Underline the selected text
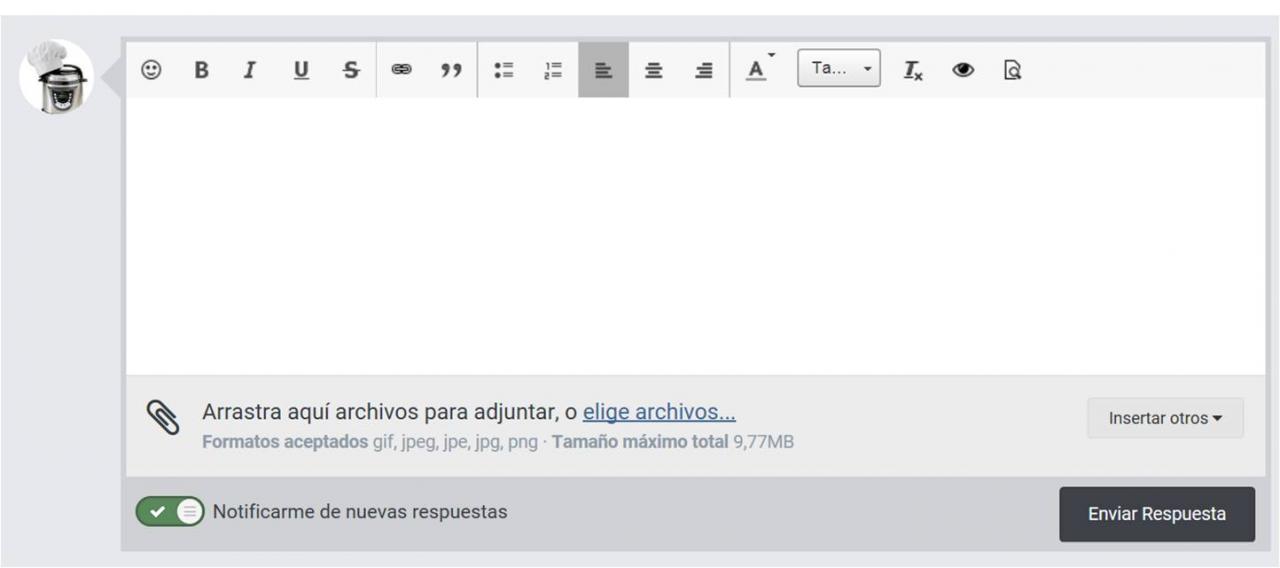1280x568 pixels. [x=301, y=70]
